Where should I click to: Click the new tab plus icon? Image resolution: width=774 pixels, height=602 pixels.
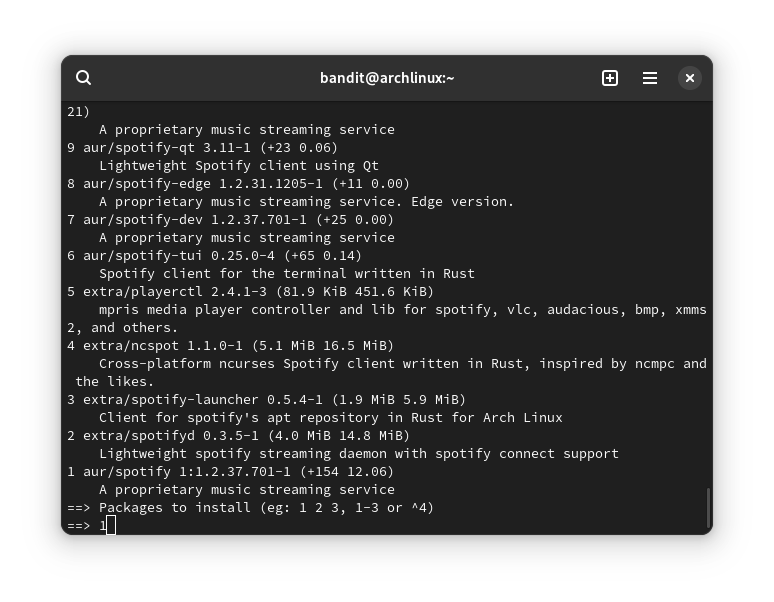click(x=610, y=78)
